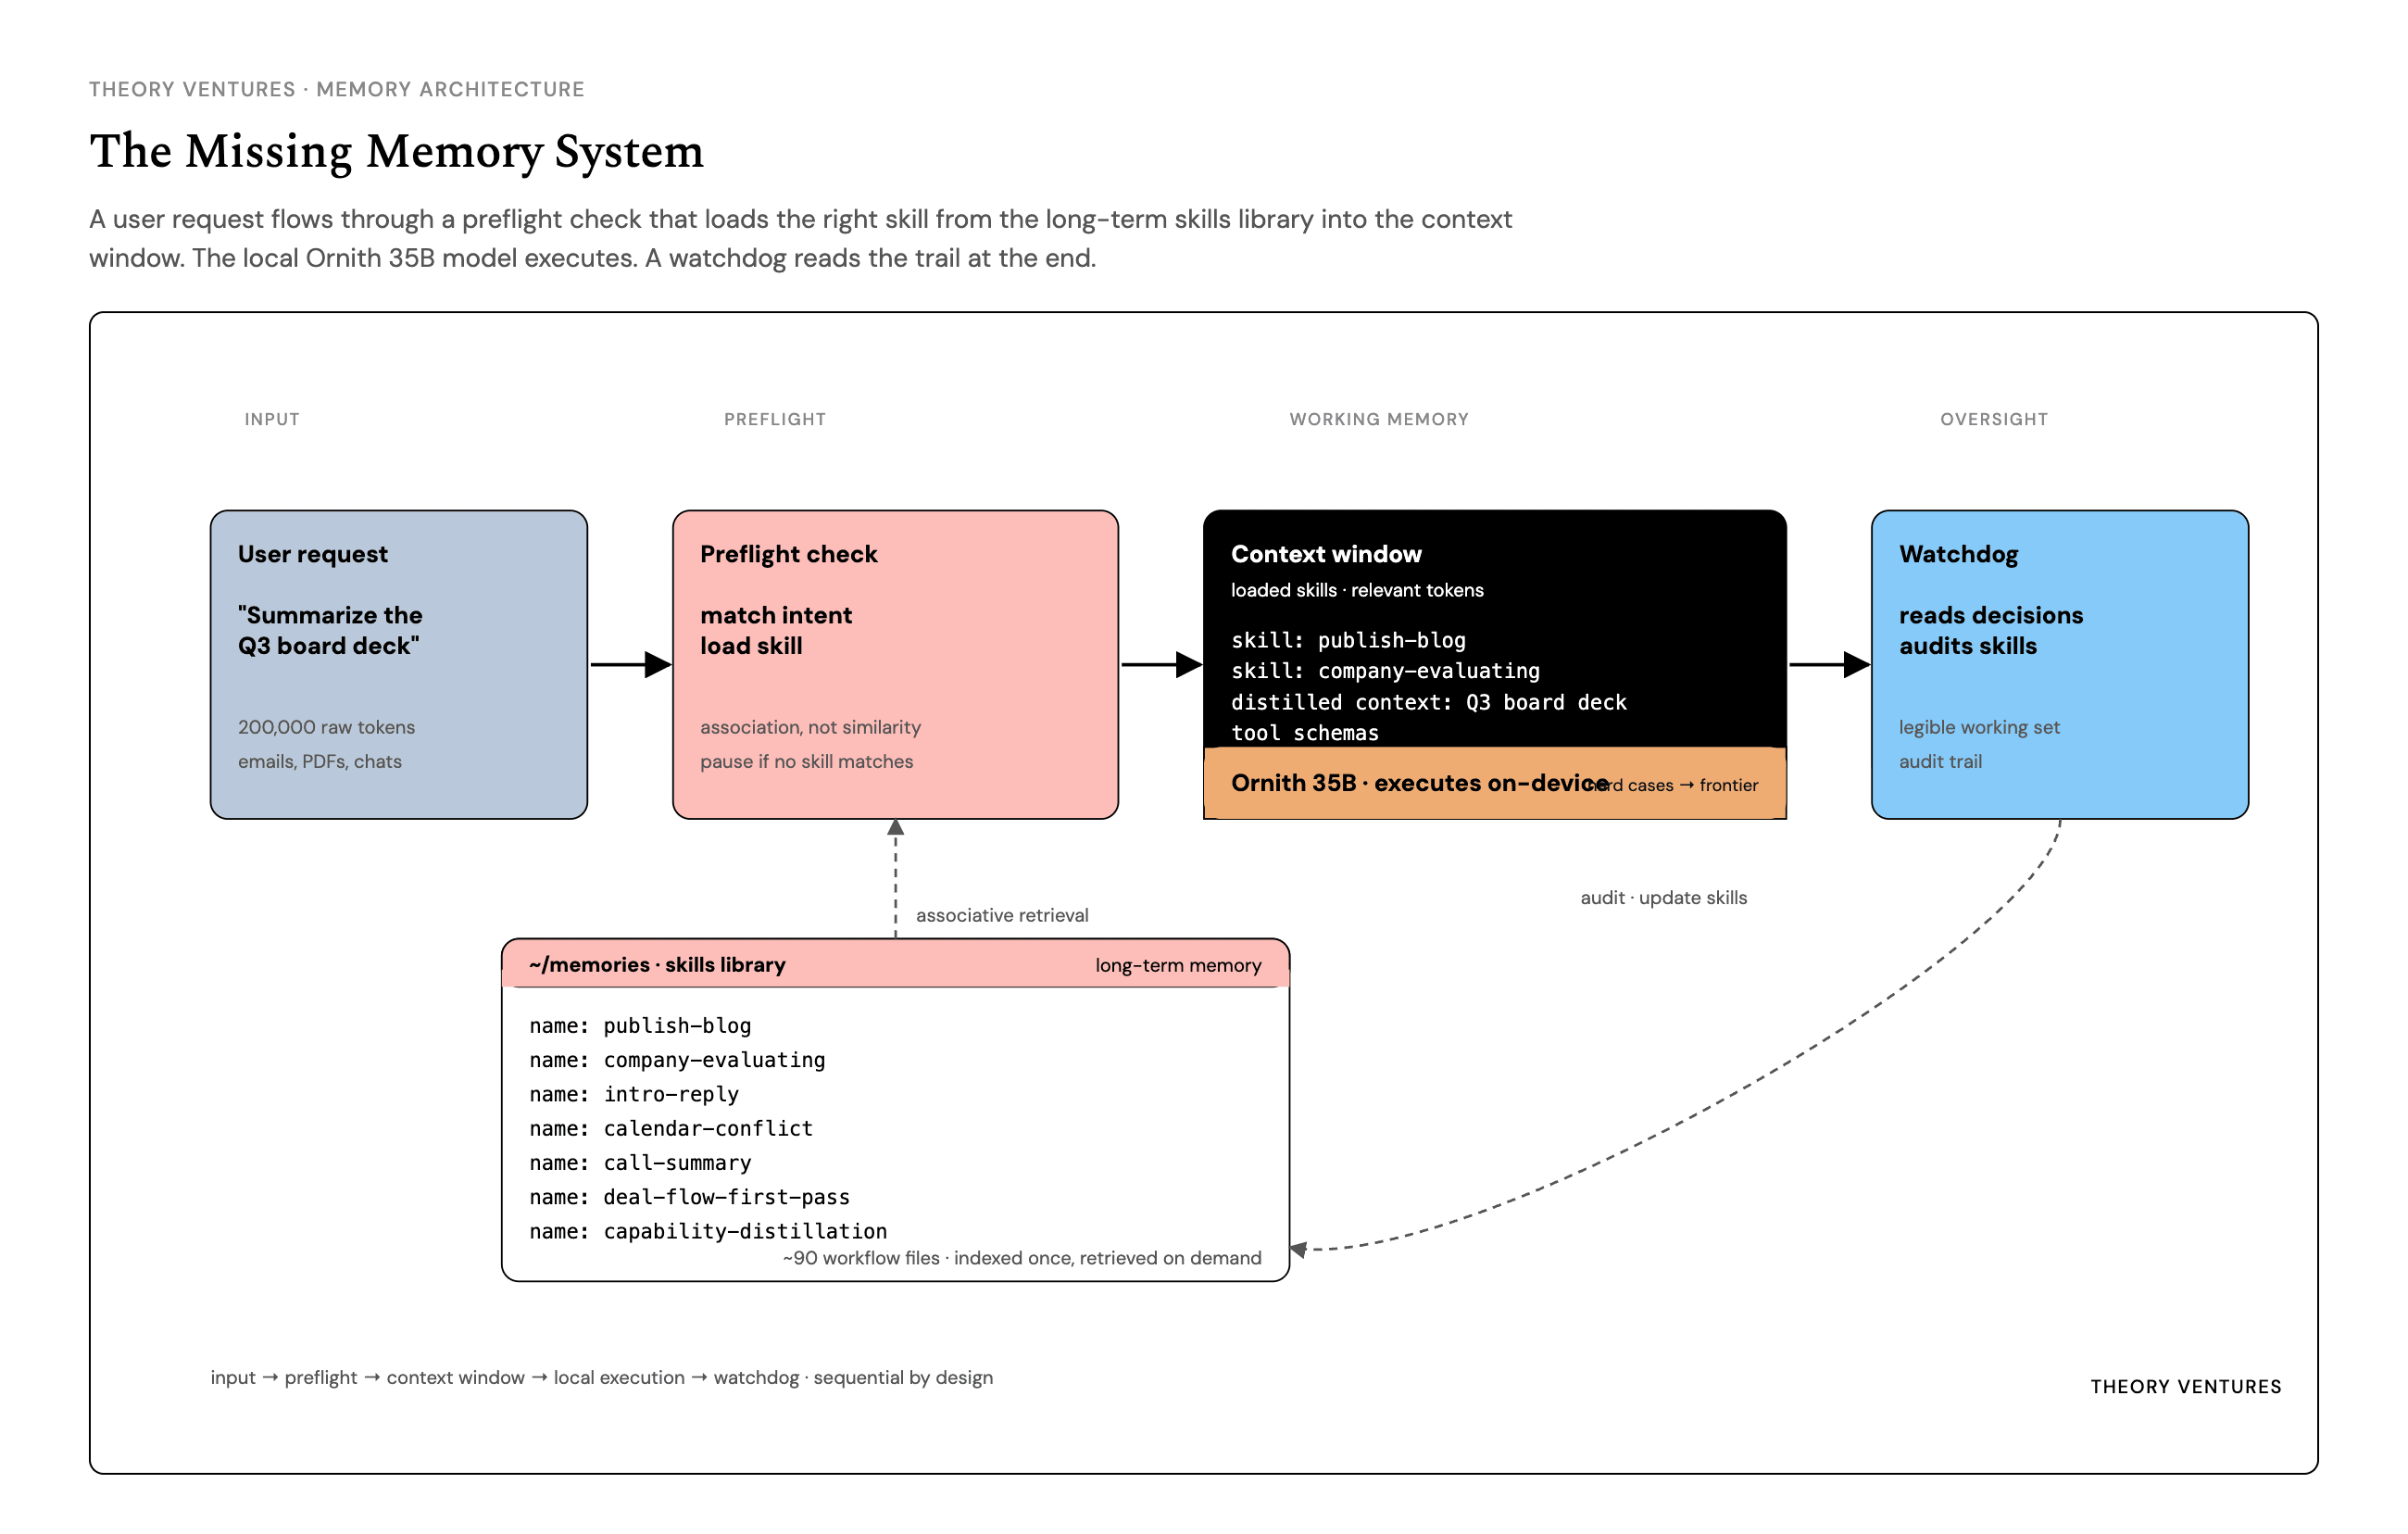This screenshot has height=1534, width=2408.
Task: Click 'name: company-evaluating' in skills library
Action: click(x=677, y=1059)
